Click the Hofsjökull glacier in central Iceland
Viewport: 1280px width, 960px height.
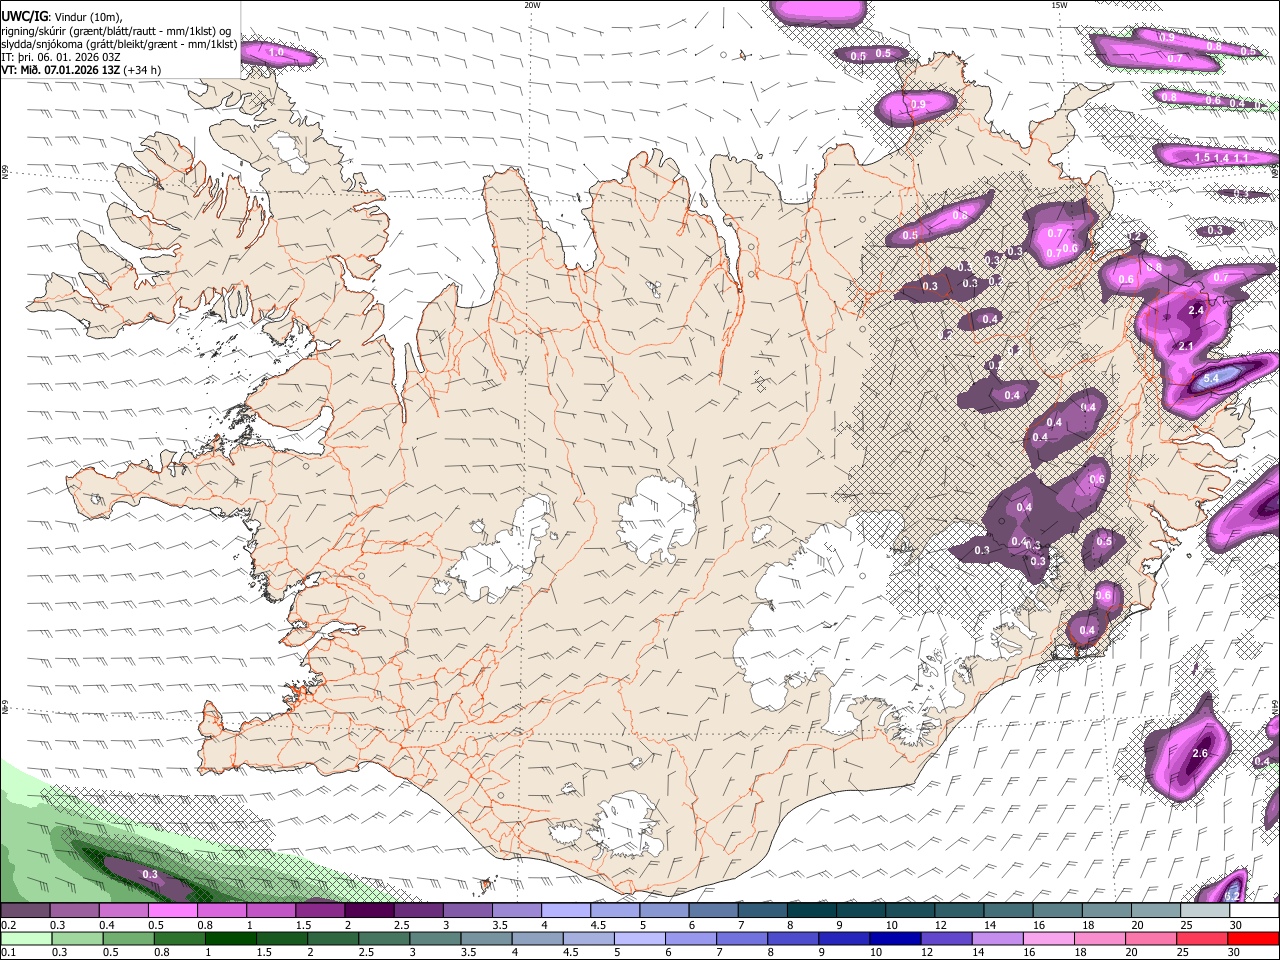coord(658,520)
